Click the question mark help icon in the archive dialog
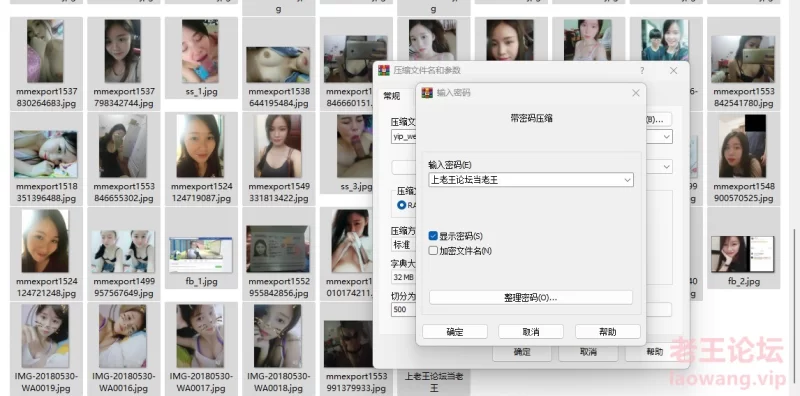800x396 pixels. [x=642, y=70]
